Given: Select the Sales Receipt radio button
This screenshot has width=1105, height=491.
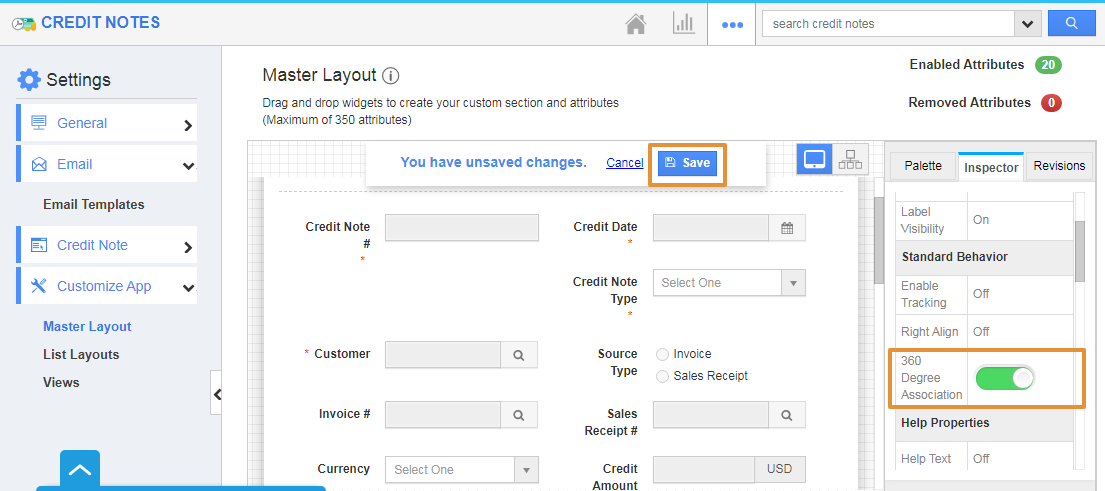Looking at the screenshot, I should [x=662, y=376].
